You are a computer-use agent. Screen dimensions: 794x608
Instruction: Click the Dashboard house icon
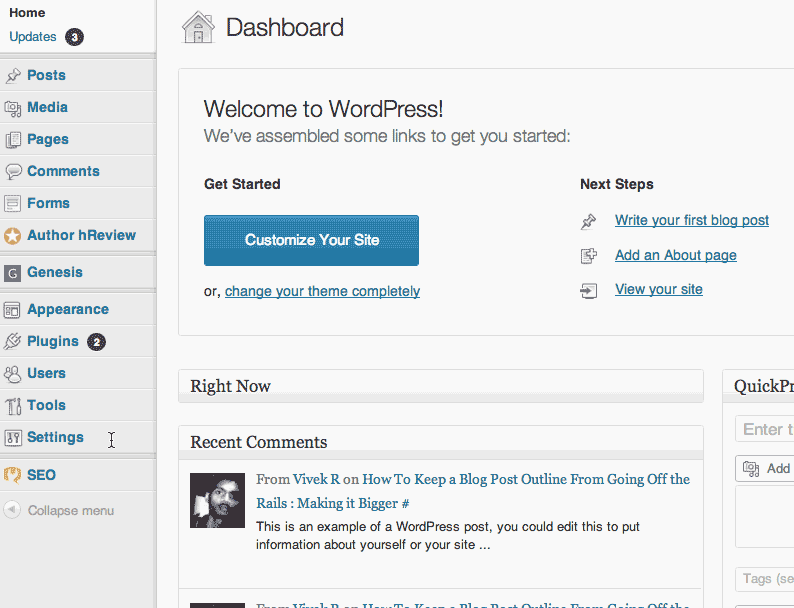pyautogui.click(x=198, y=27)
